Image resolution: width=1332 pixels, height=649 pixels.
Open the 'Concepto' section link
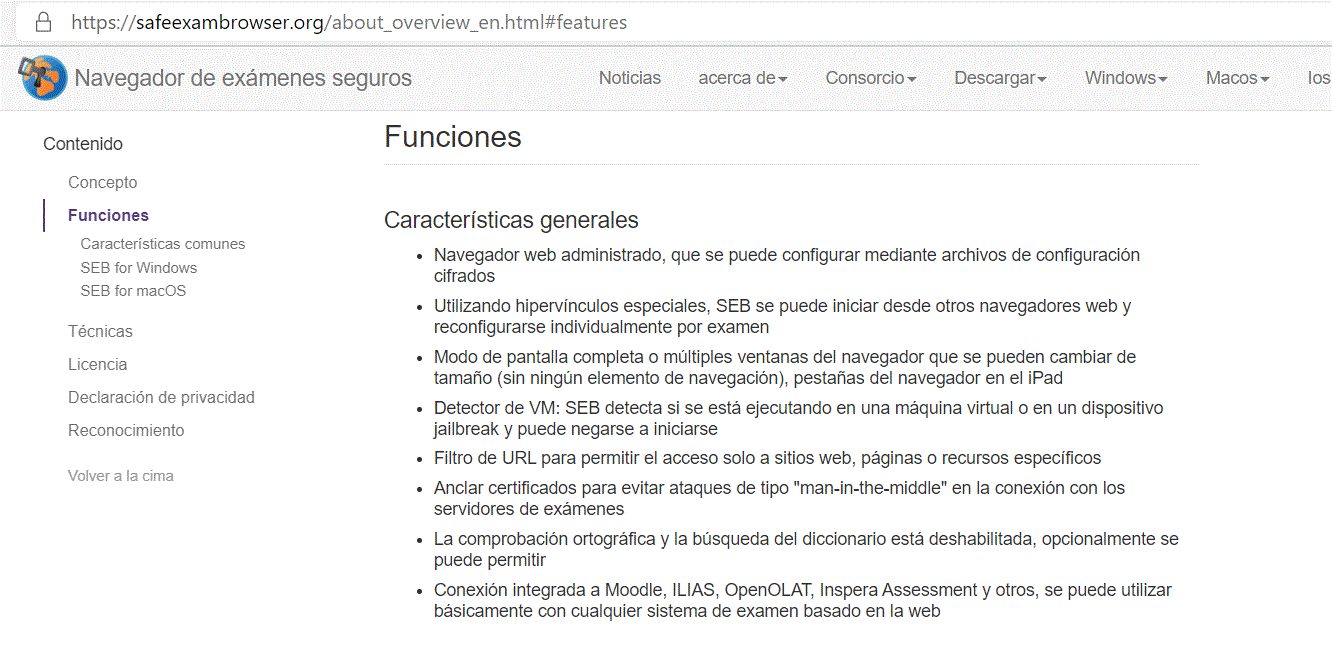tap(102, 182)
